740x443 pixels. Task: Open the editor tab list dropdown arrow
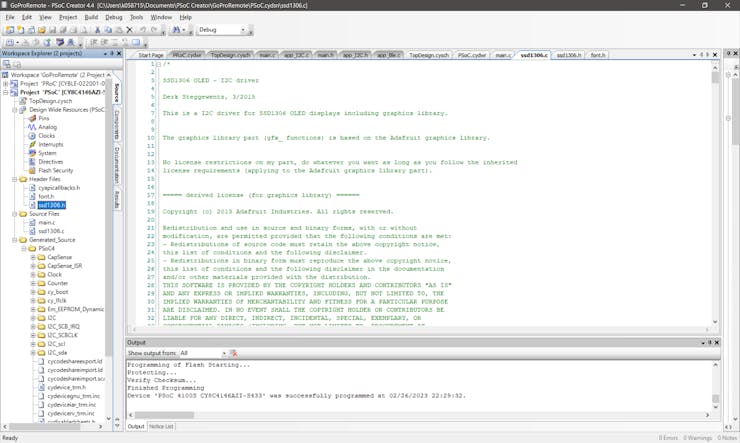pyautogui.click(x=694, y=55)
